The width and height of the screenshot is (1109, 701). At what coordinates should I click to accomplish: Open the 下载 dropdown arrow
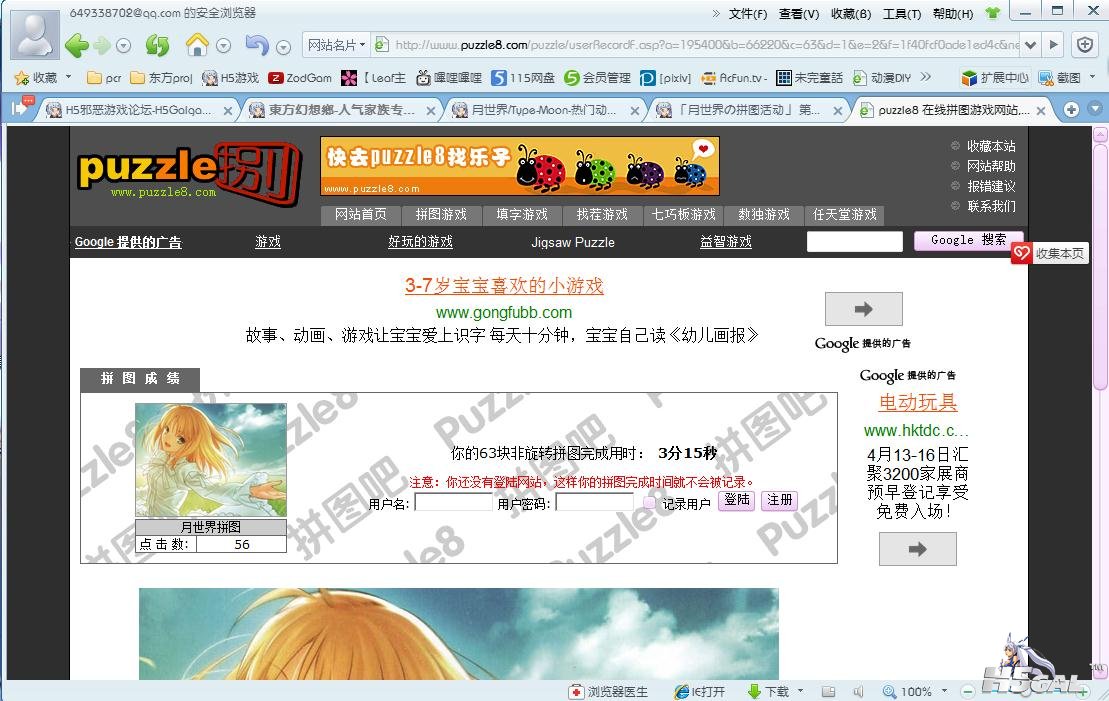click(x=800, y=690)
